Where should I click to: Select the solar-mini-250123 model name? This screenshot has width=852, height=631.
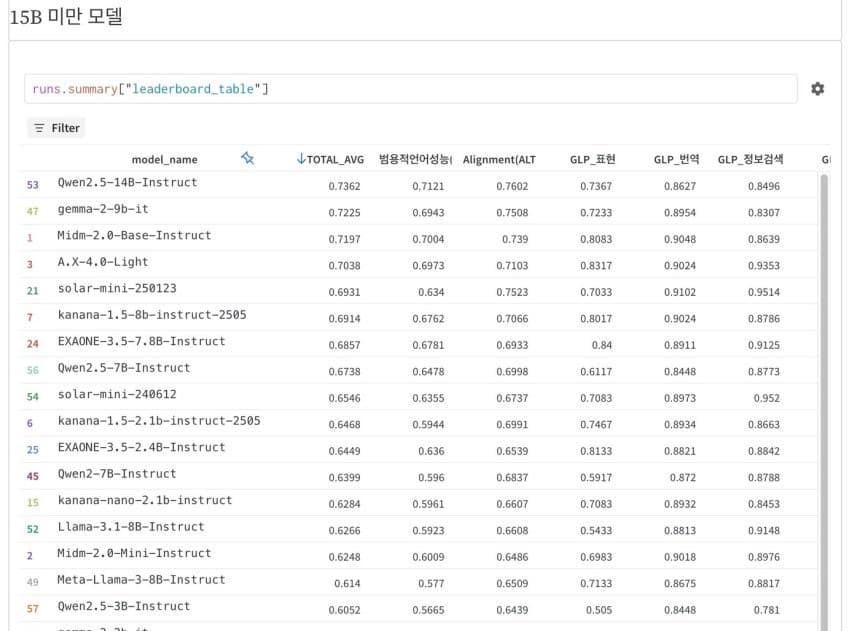117,289
